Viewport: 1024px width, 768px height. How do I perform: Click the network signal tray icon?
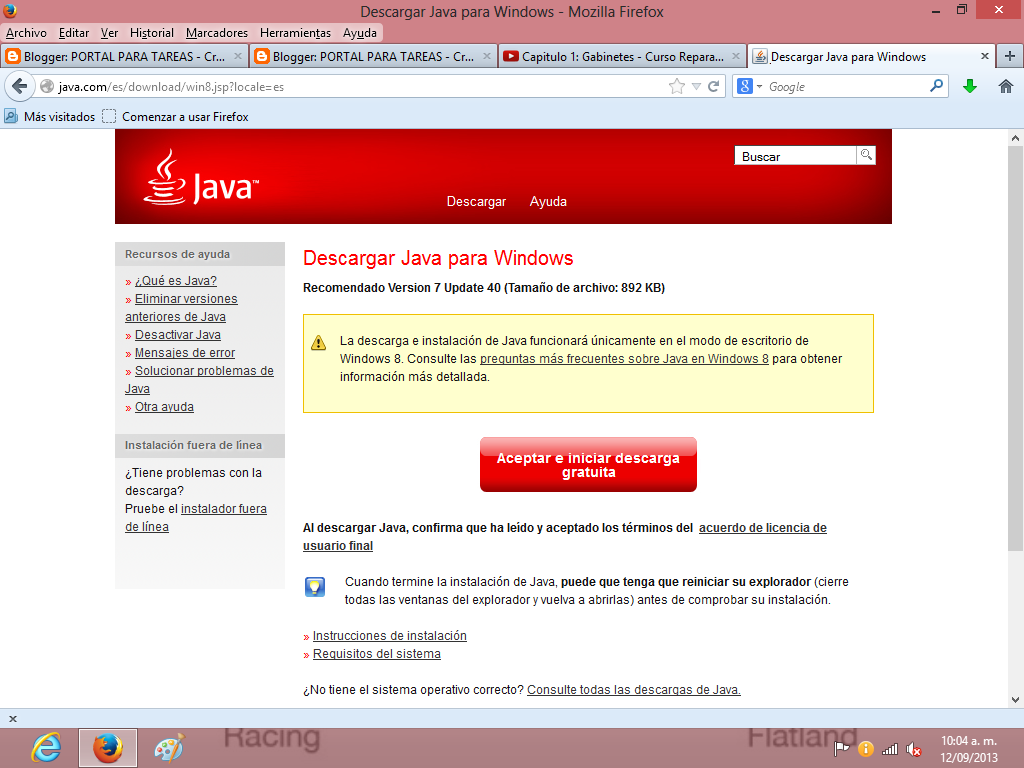(890, 747)
